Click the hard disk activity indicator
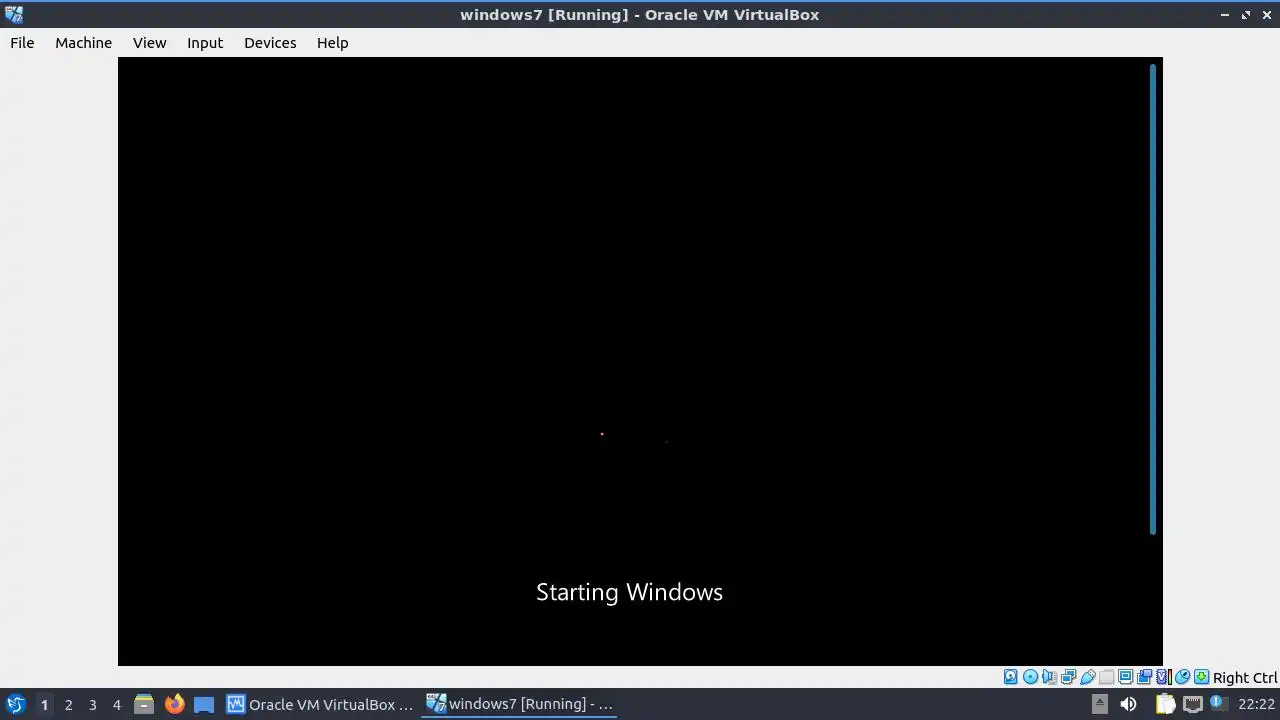Image resolution: width=1280 pixels, height=720 pixels. [1010, 677]
